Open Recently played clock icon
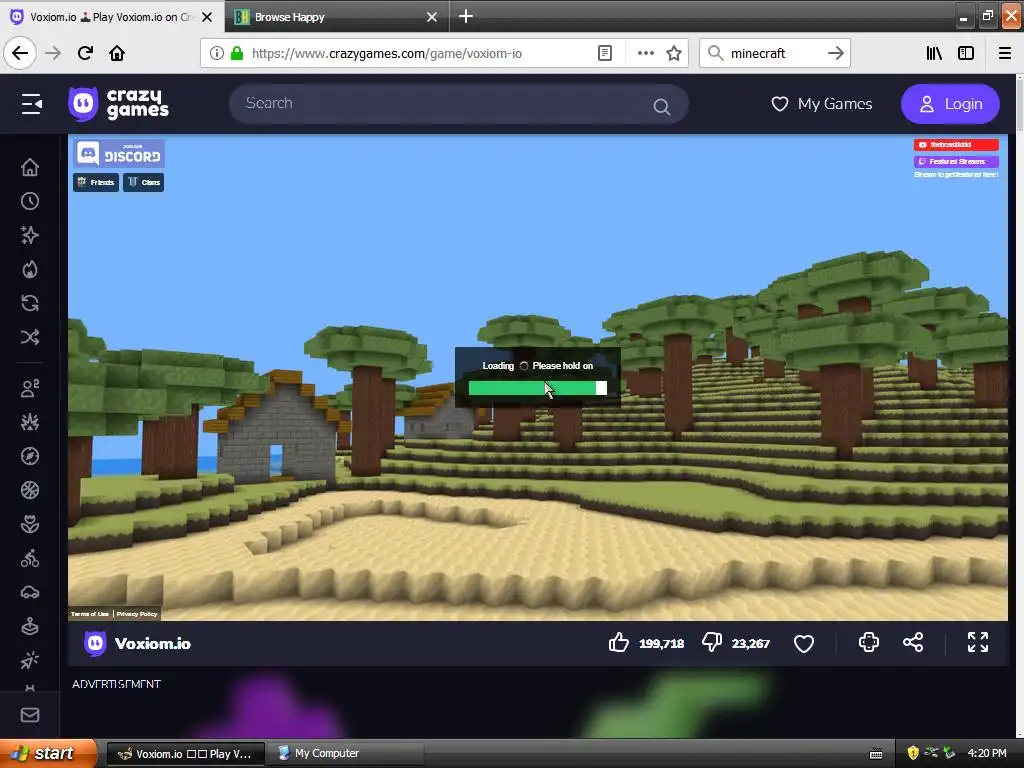 click(29, 201)
